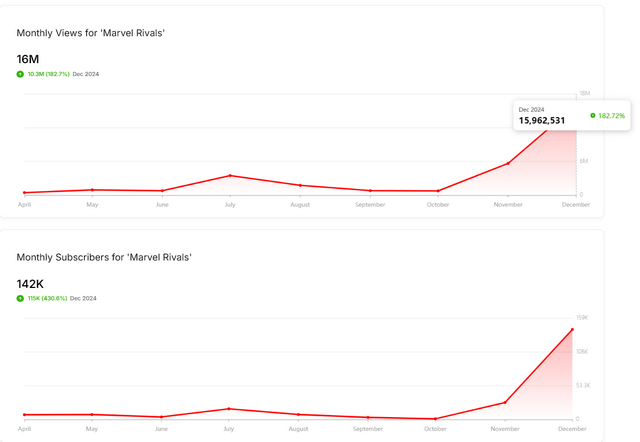Click the 'Monthly Subscribers for Marvel Rivals' title
640x442 pixels.
(104, 258)
